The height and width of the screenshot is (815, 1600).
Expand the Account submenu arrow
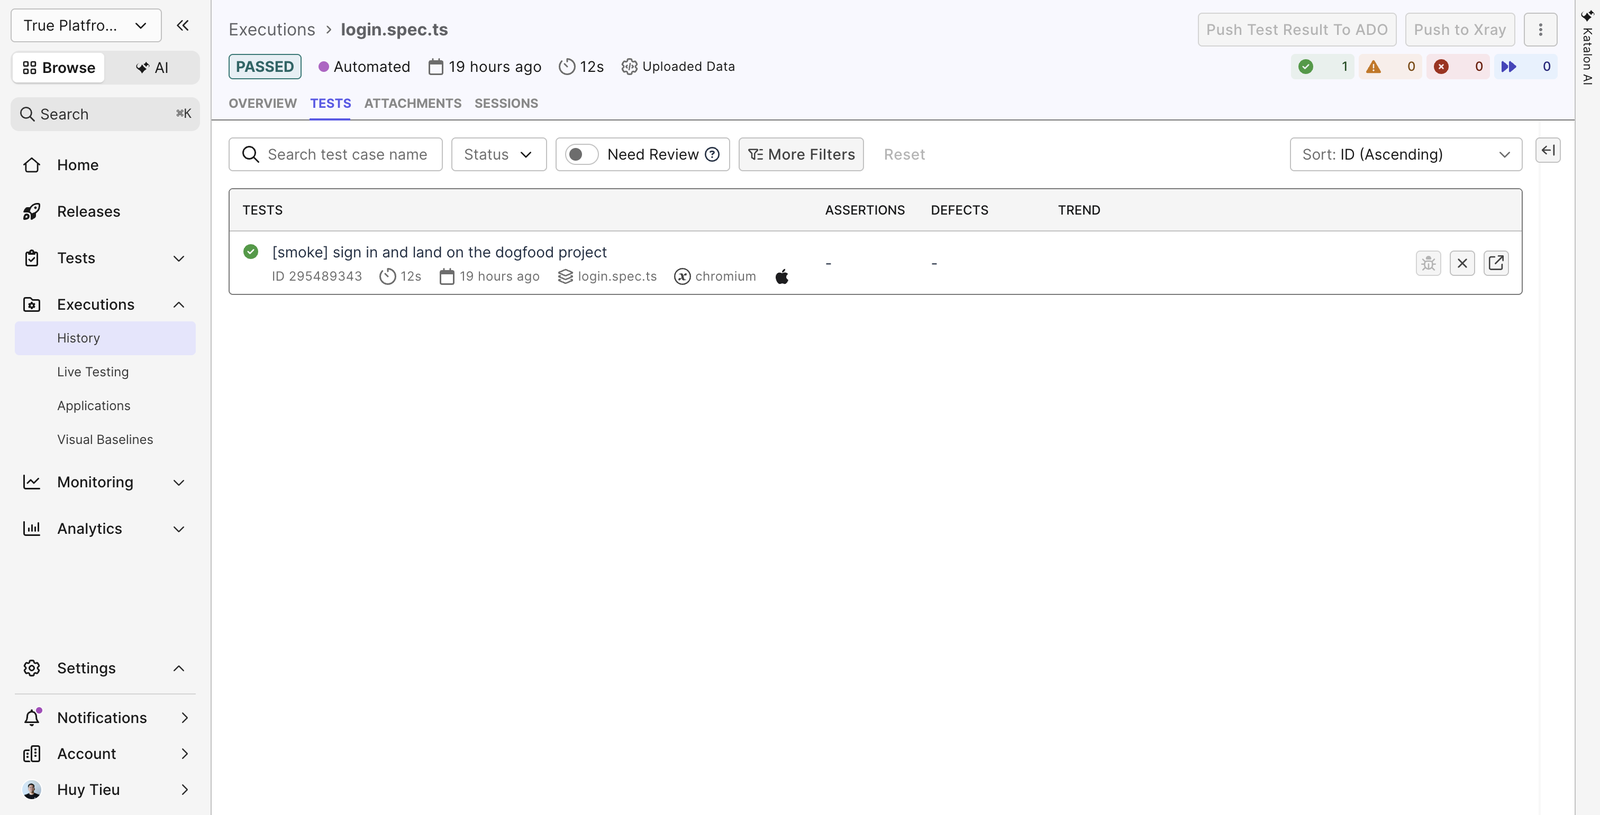pos(184,754)
